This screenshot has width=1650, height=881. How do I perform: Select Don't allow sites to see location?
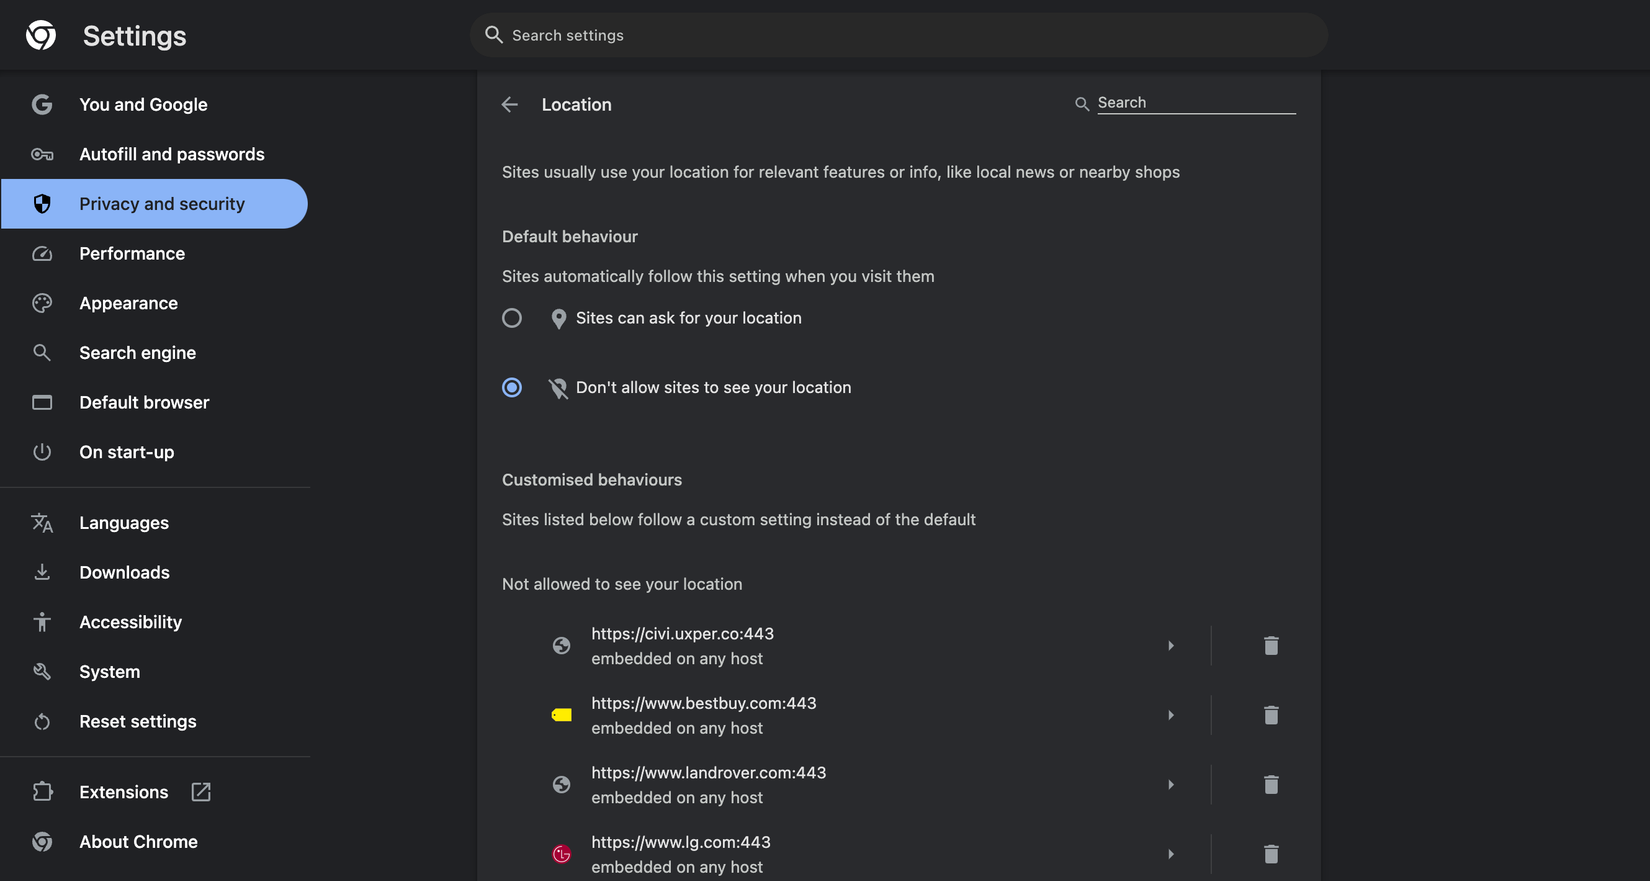(512, 388)
